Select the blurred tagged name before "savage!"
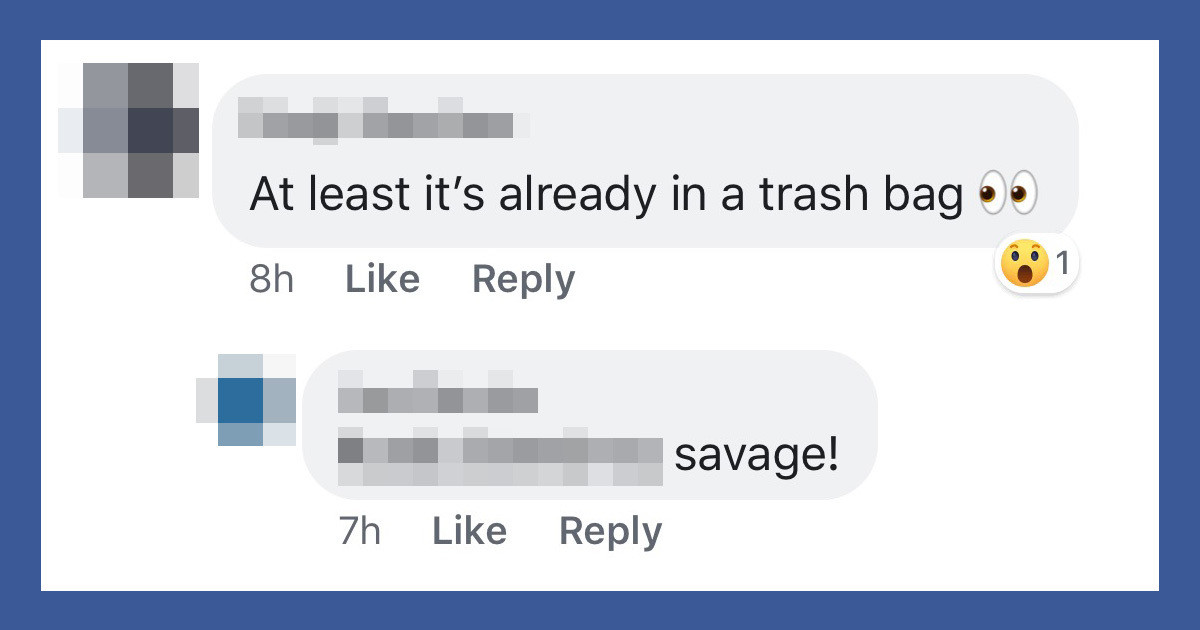1200x630 pixels. point(500,457)
